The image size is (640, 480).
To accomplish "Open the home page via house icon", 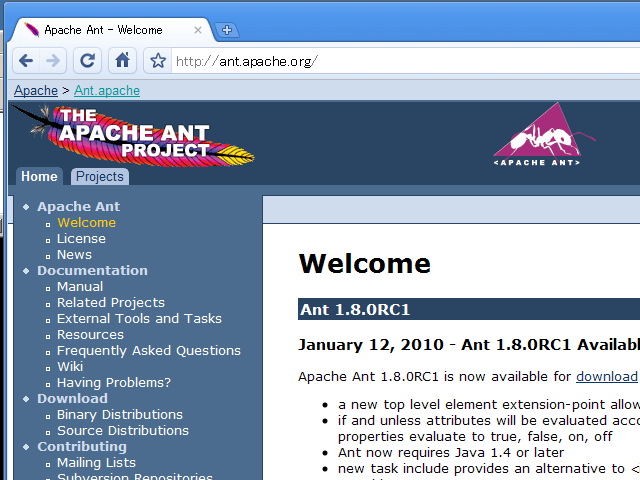I will [122, 61].
